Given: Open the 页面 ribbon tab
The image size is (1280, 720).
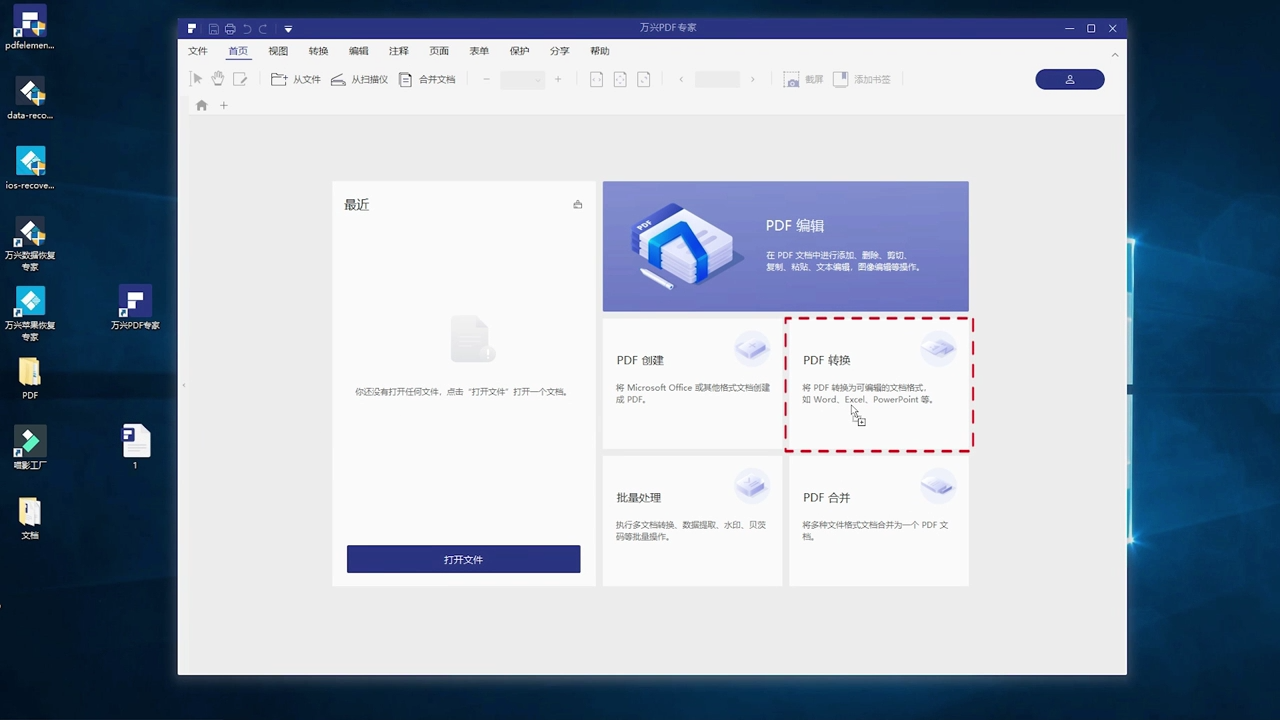Looking at the screenshot, I should (439, 51).
